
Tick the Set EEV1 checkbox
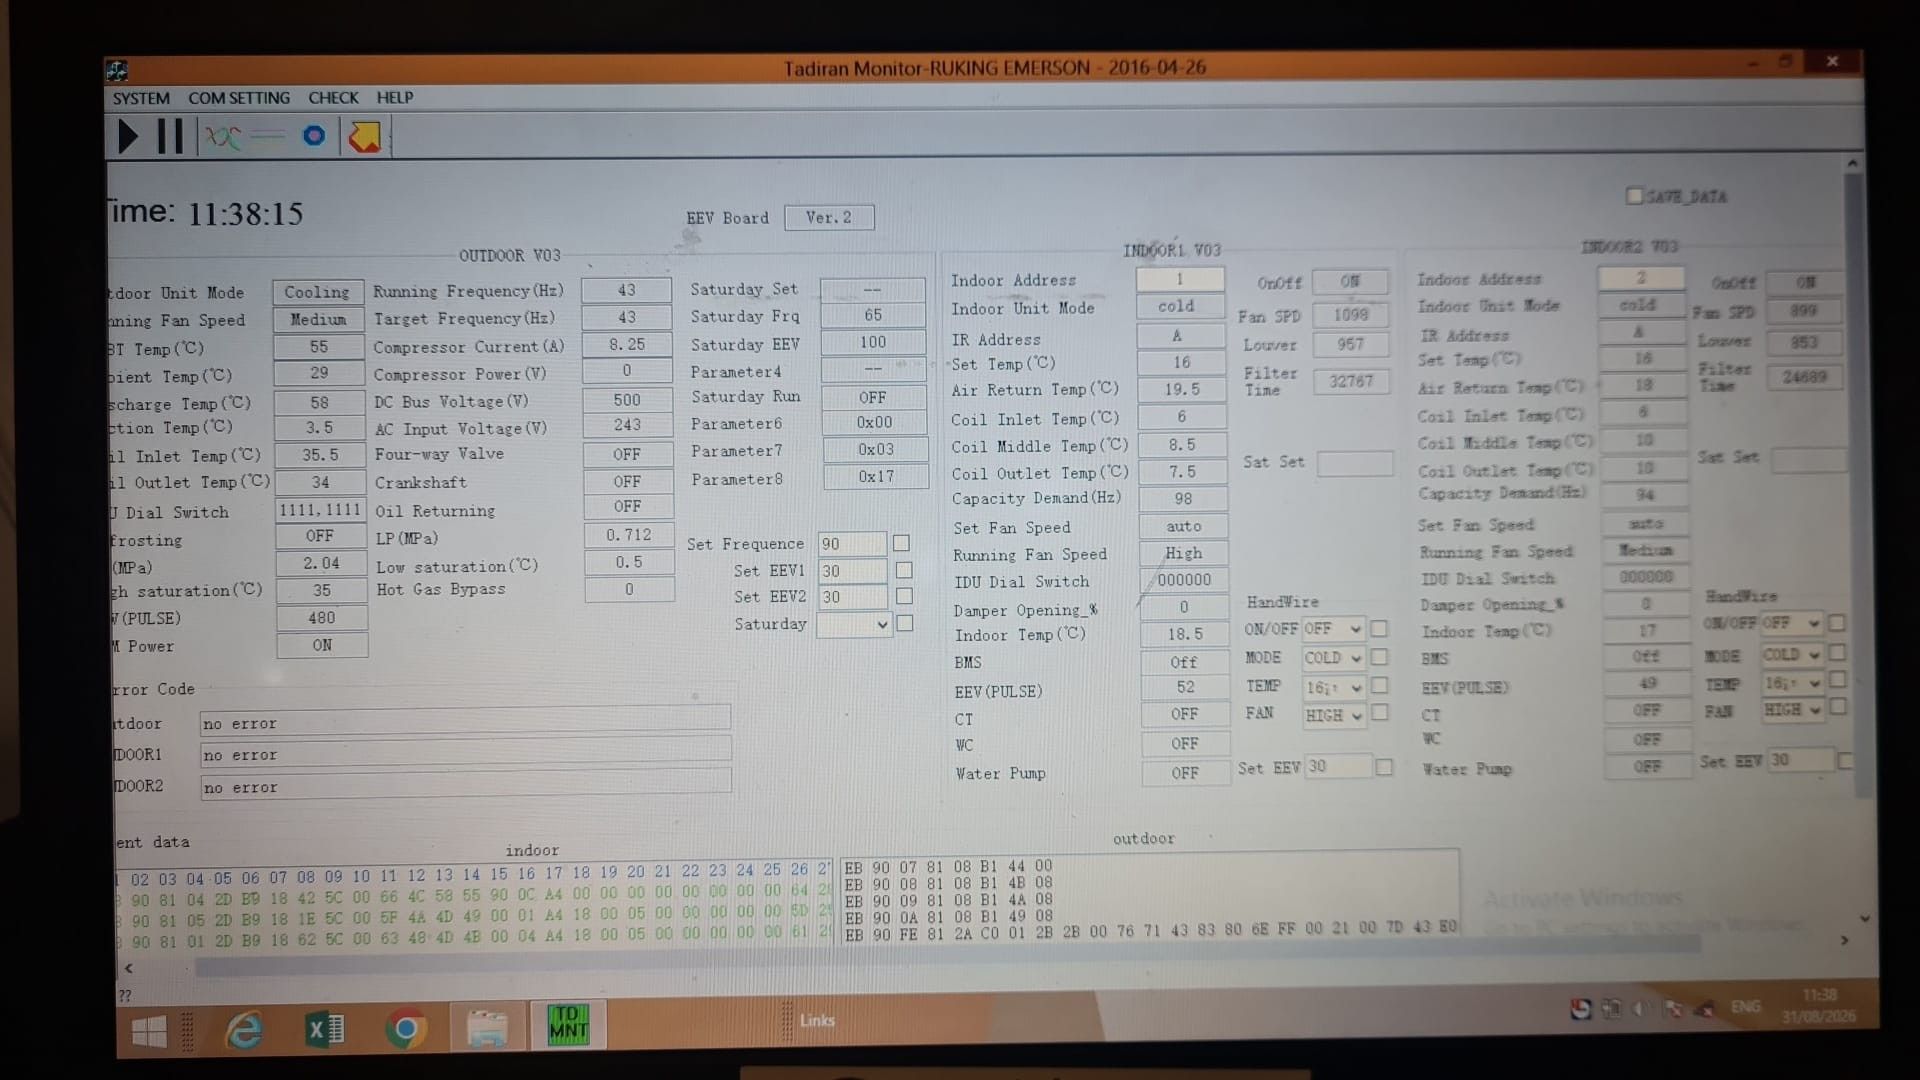(904, 570)
